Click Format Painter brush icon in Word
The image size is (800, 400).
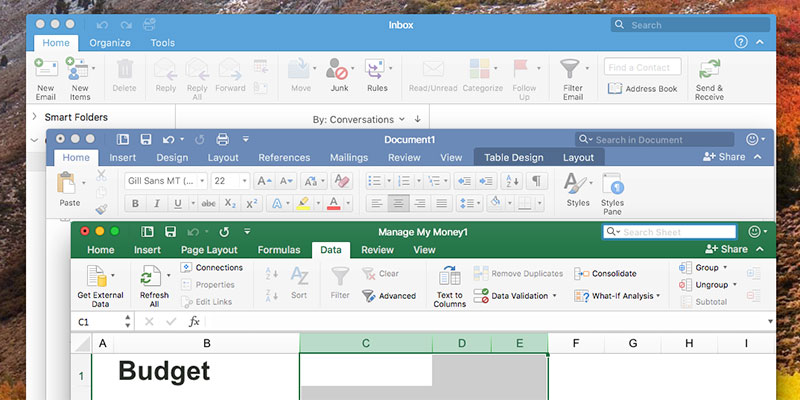[101, 209]
